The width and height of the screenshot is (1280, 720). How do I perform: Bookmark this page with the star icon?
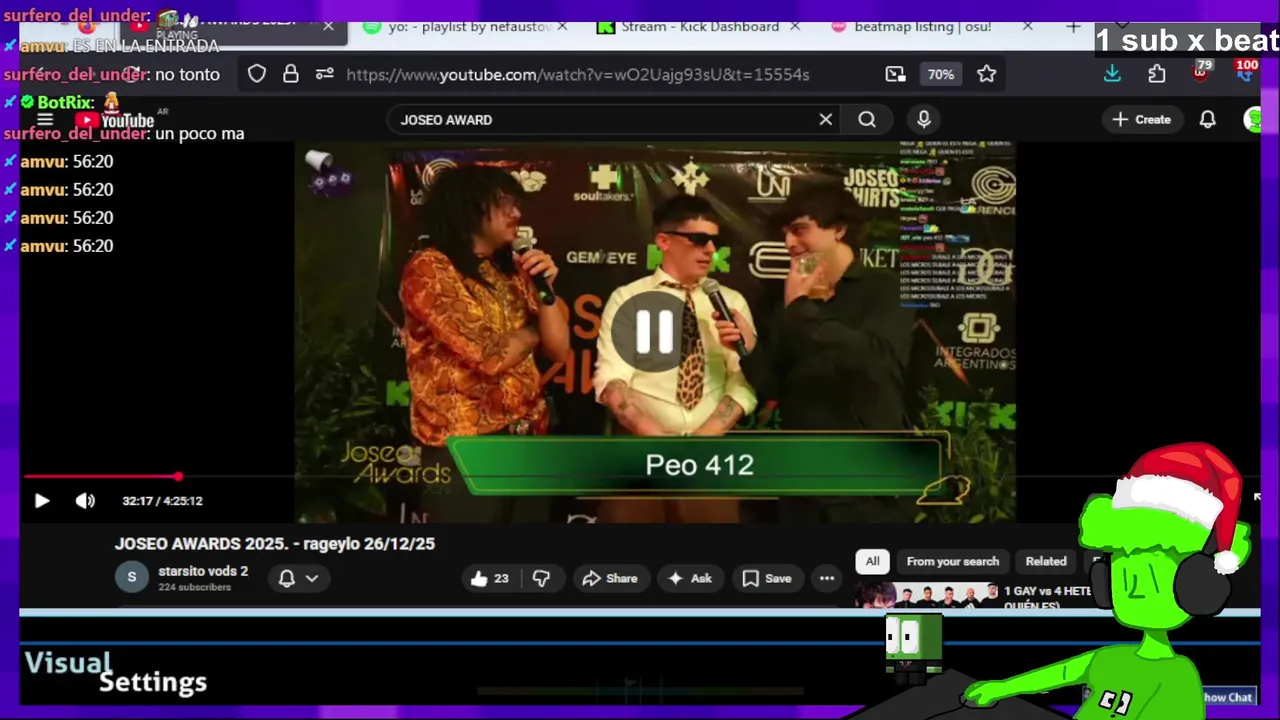click(986, 74)
